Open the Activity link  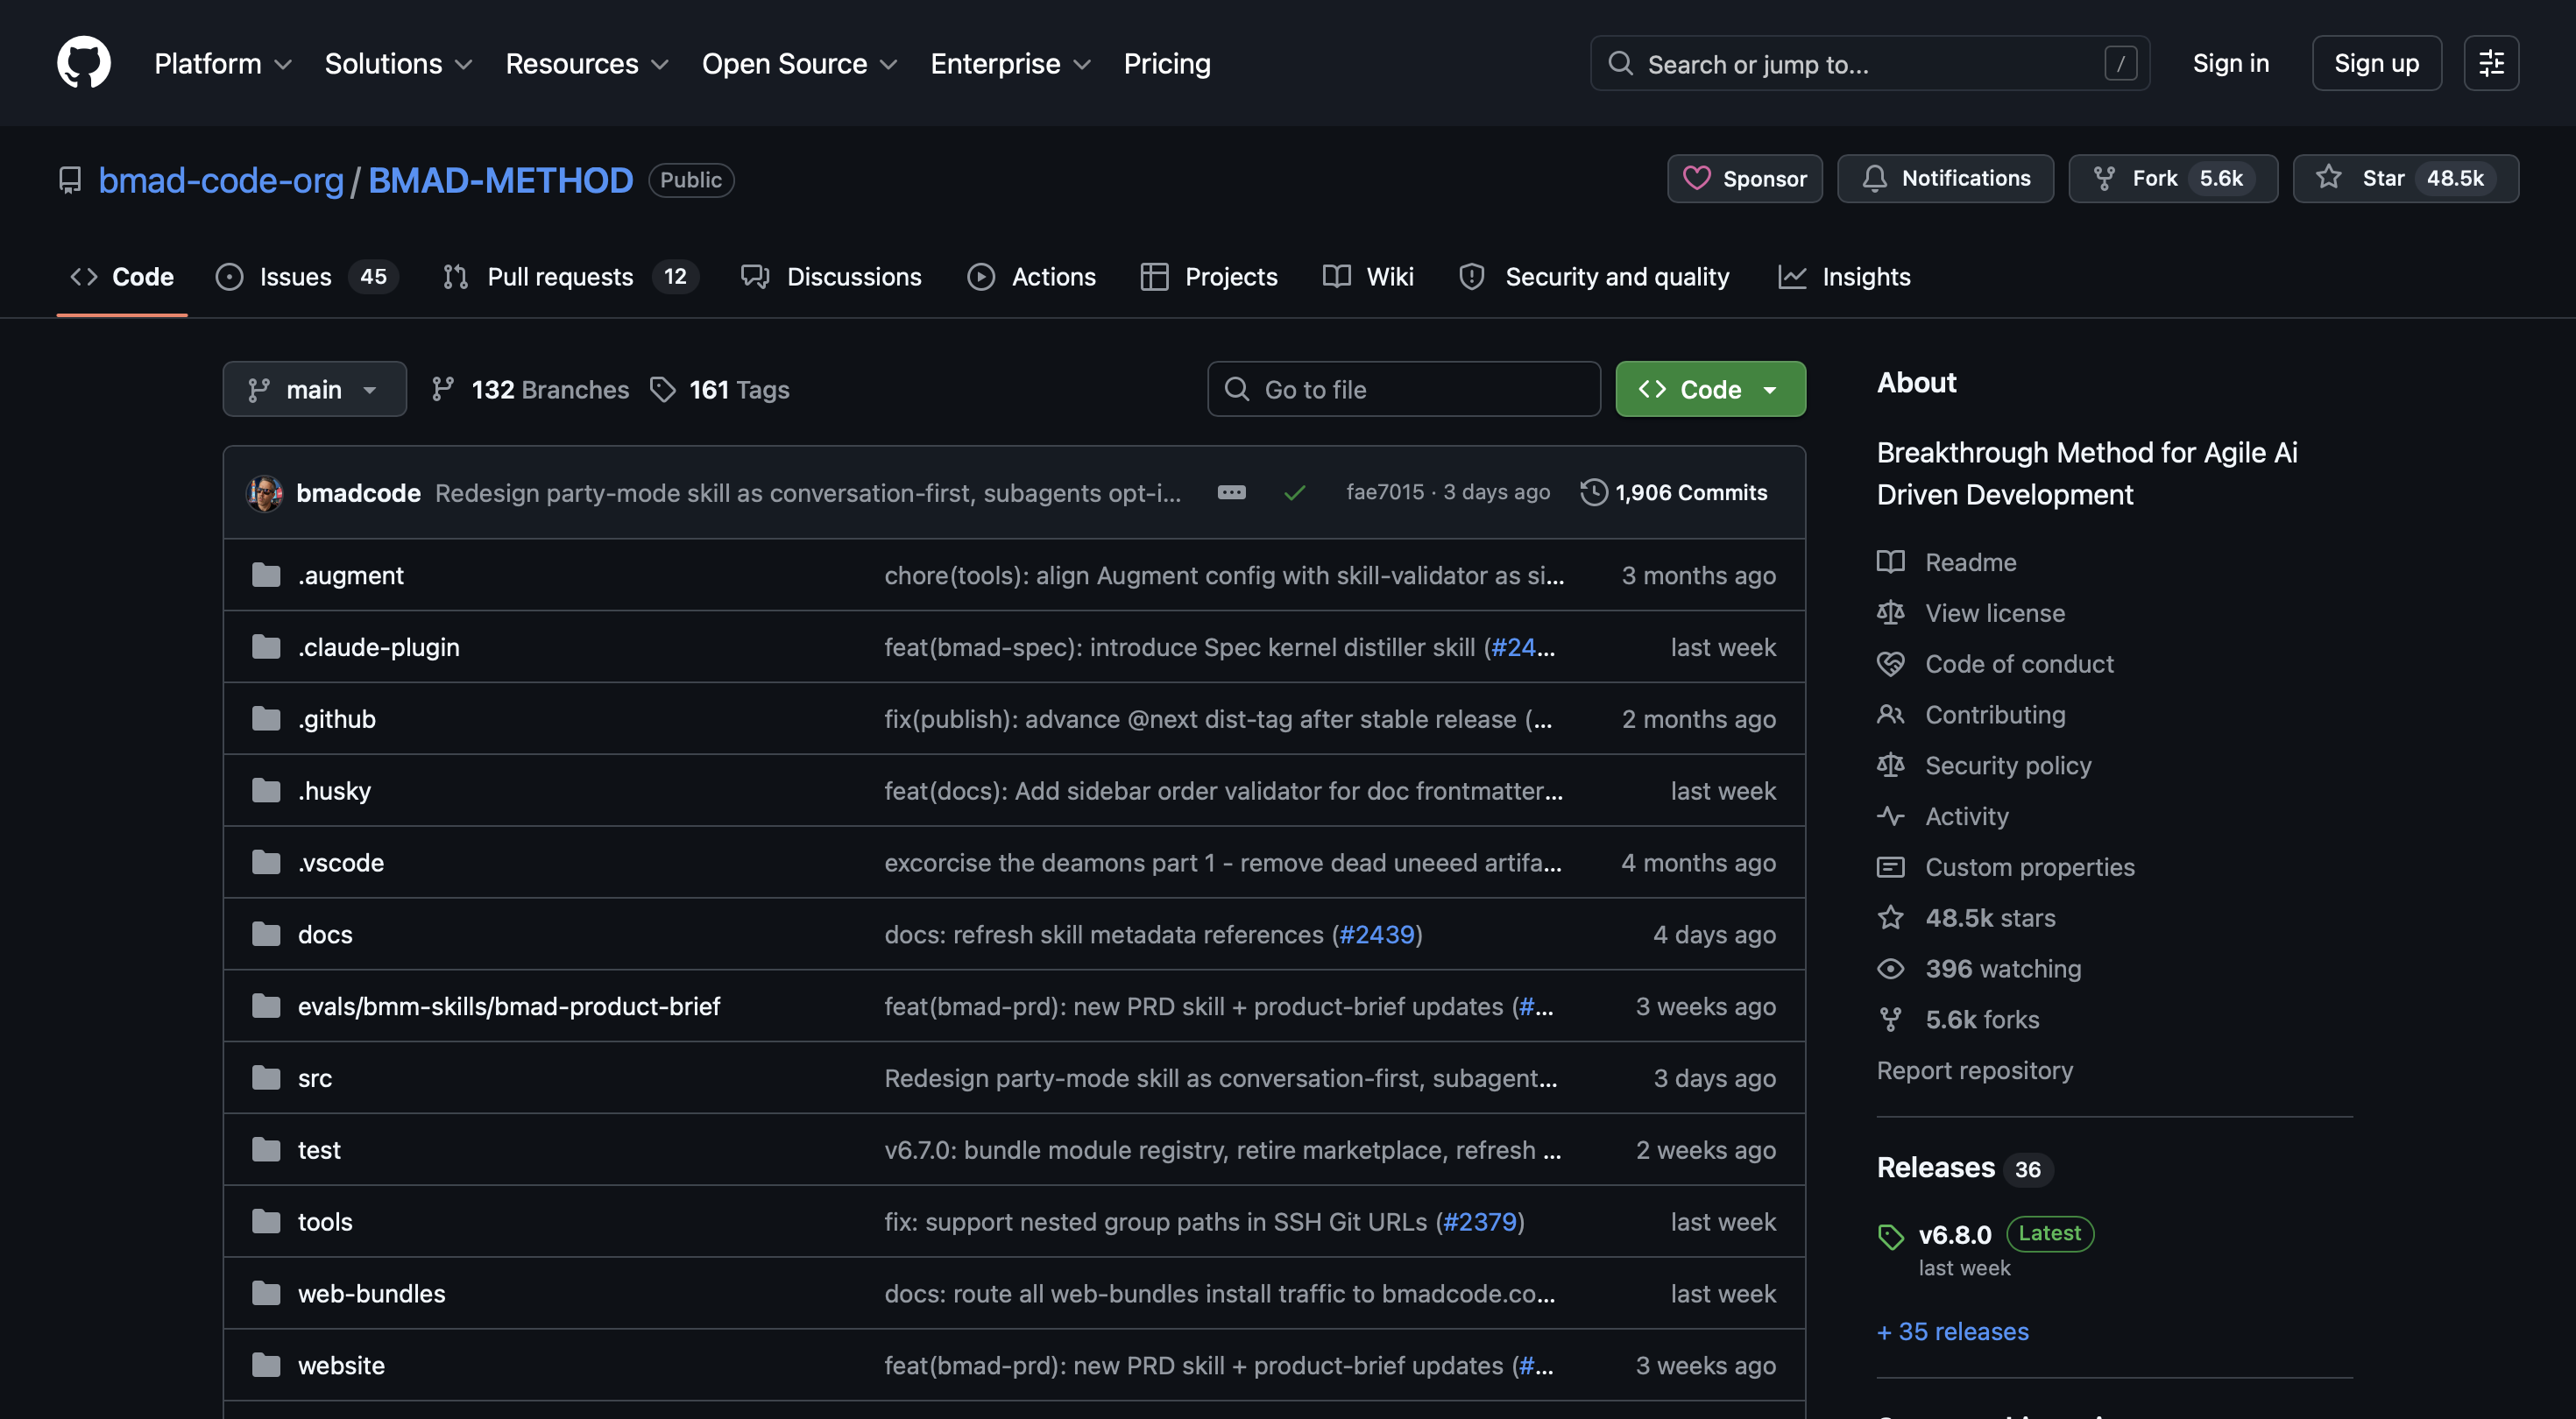point(1943,816)
